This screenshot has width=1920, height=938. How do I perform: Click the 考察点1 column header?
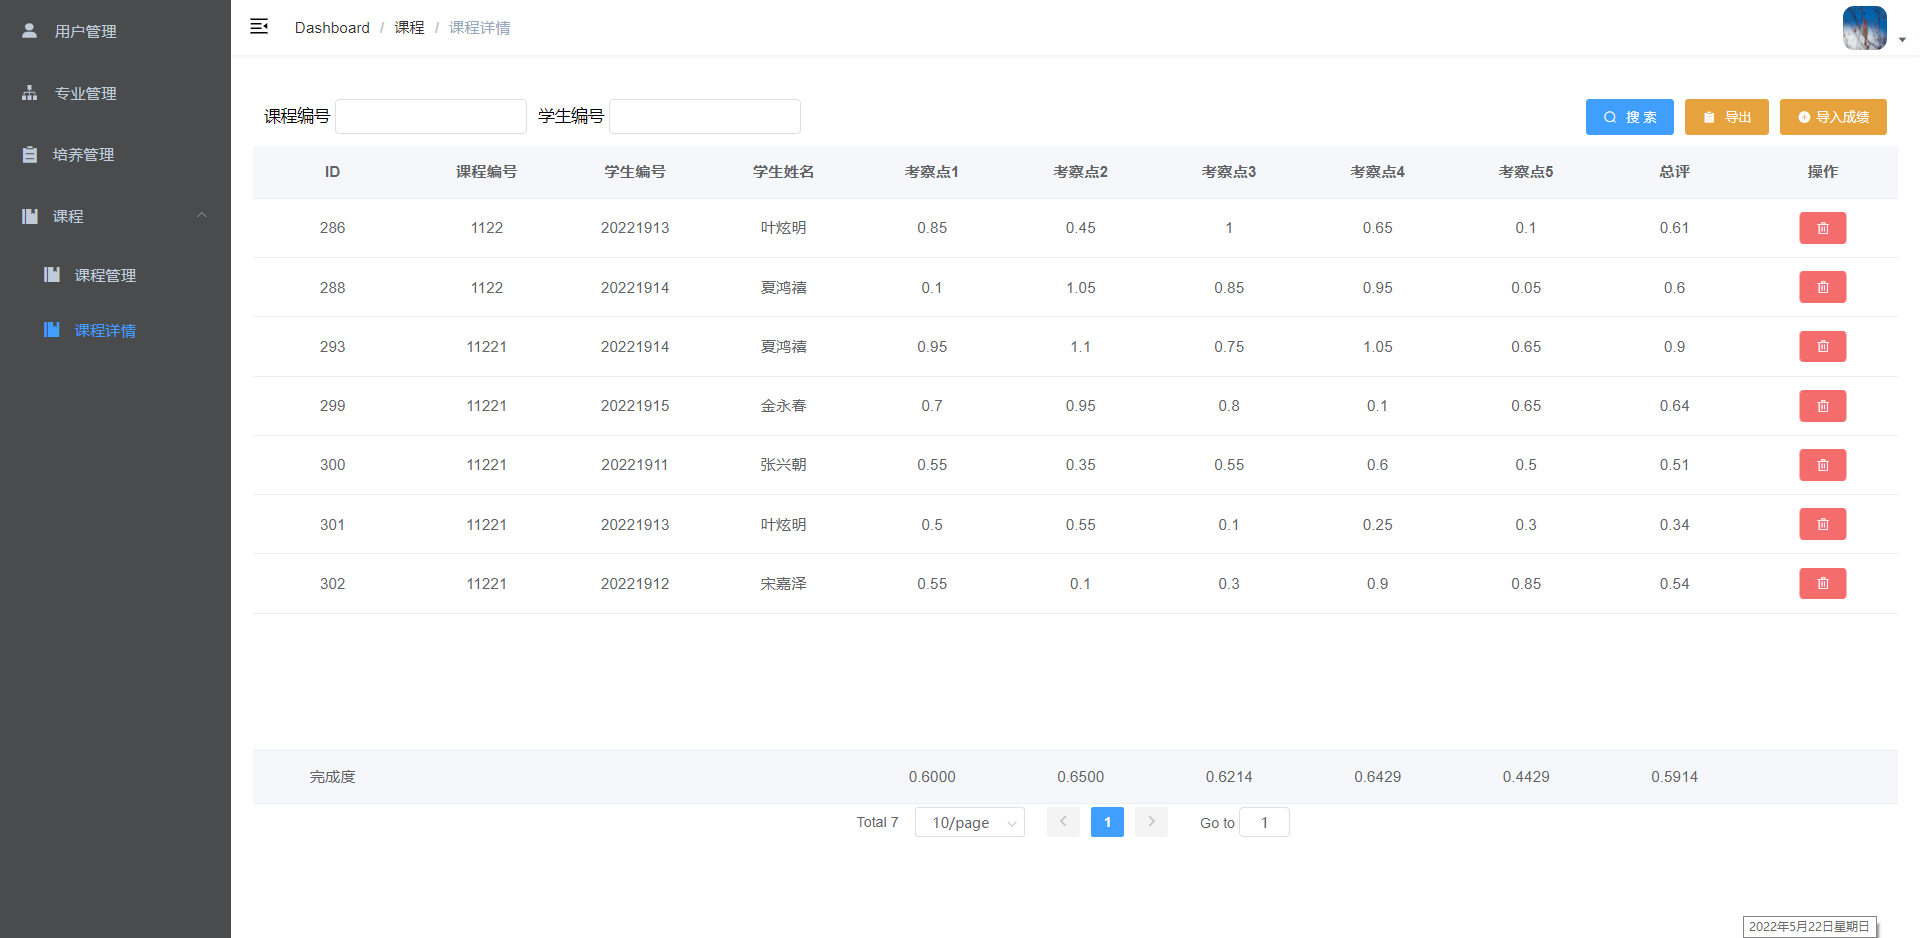(932, 172)
